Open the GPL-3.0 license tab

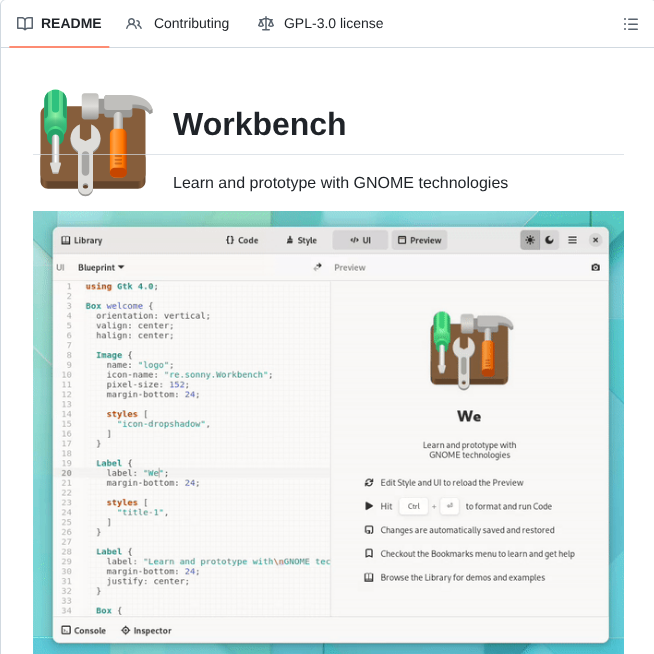320,23
